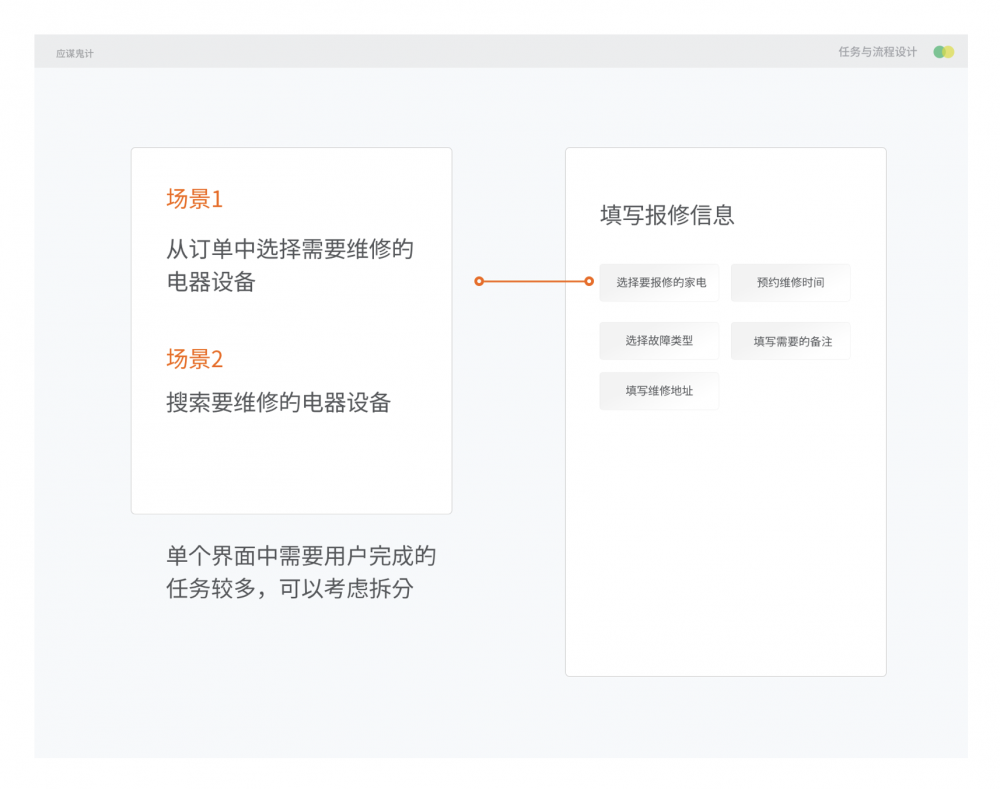Select the orange 场景2 heading
This screenshot has width=1000, height=789.
pyautogui.click(x=195, y=359)
